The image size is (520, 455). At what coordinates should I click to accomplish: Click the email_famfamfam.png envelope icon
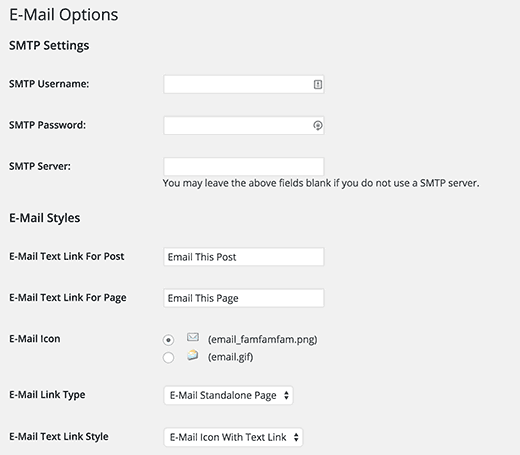point(193,337)
